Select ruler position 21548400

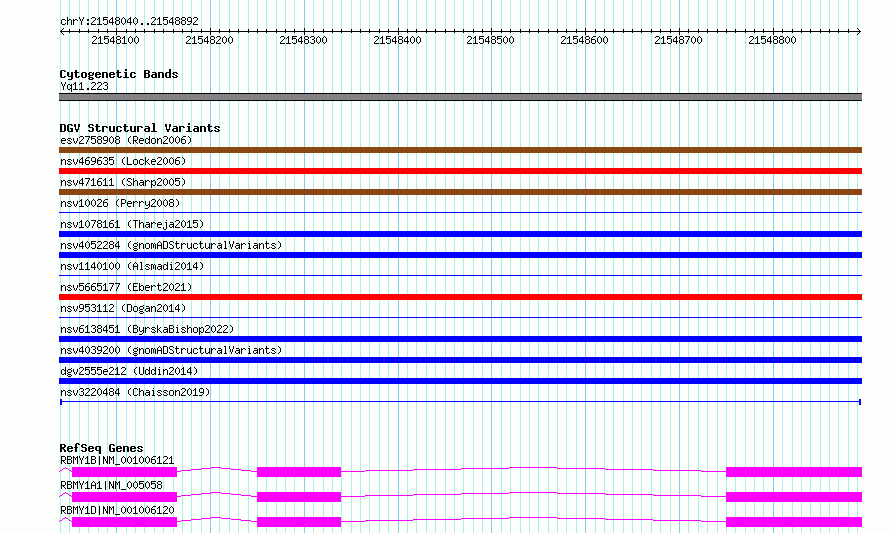tap(397, 40)
